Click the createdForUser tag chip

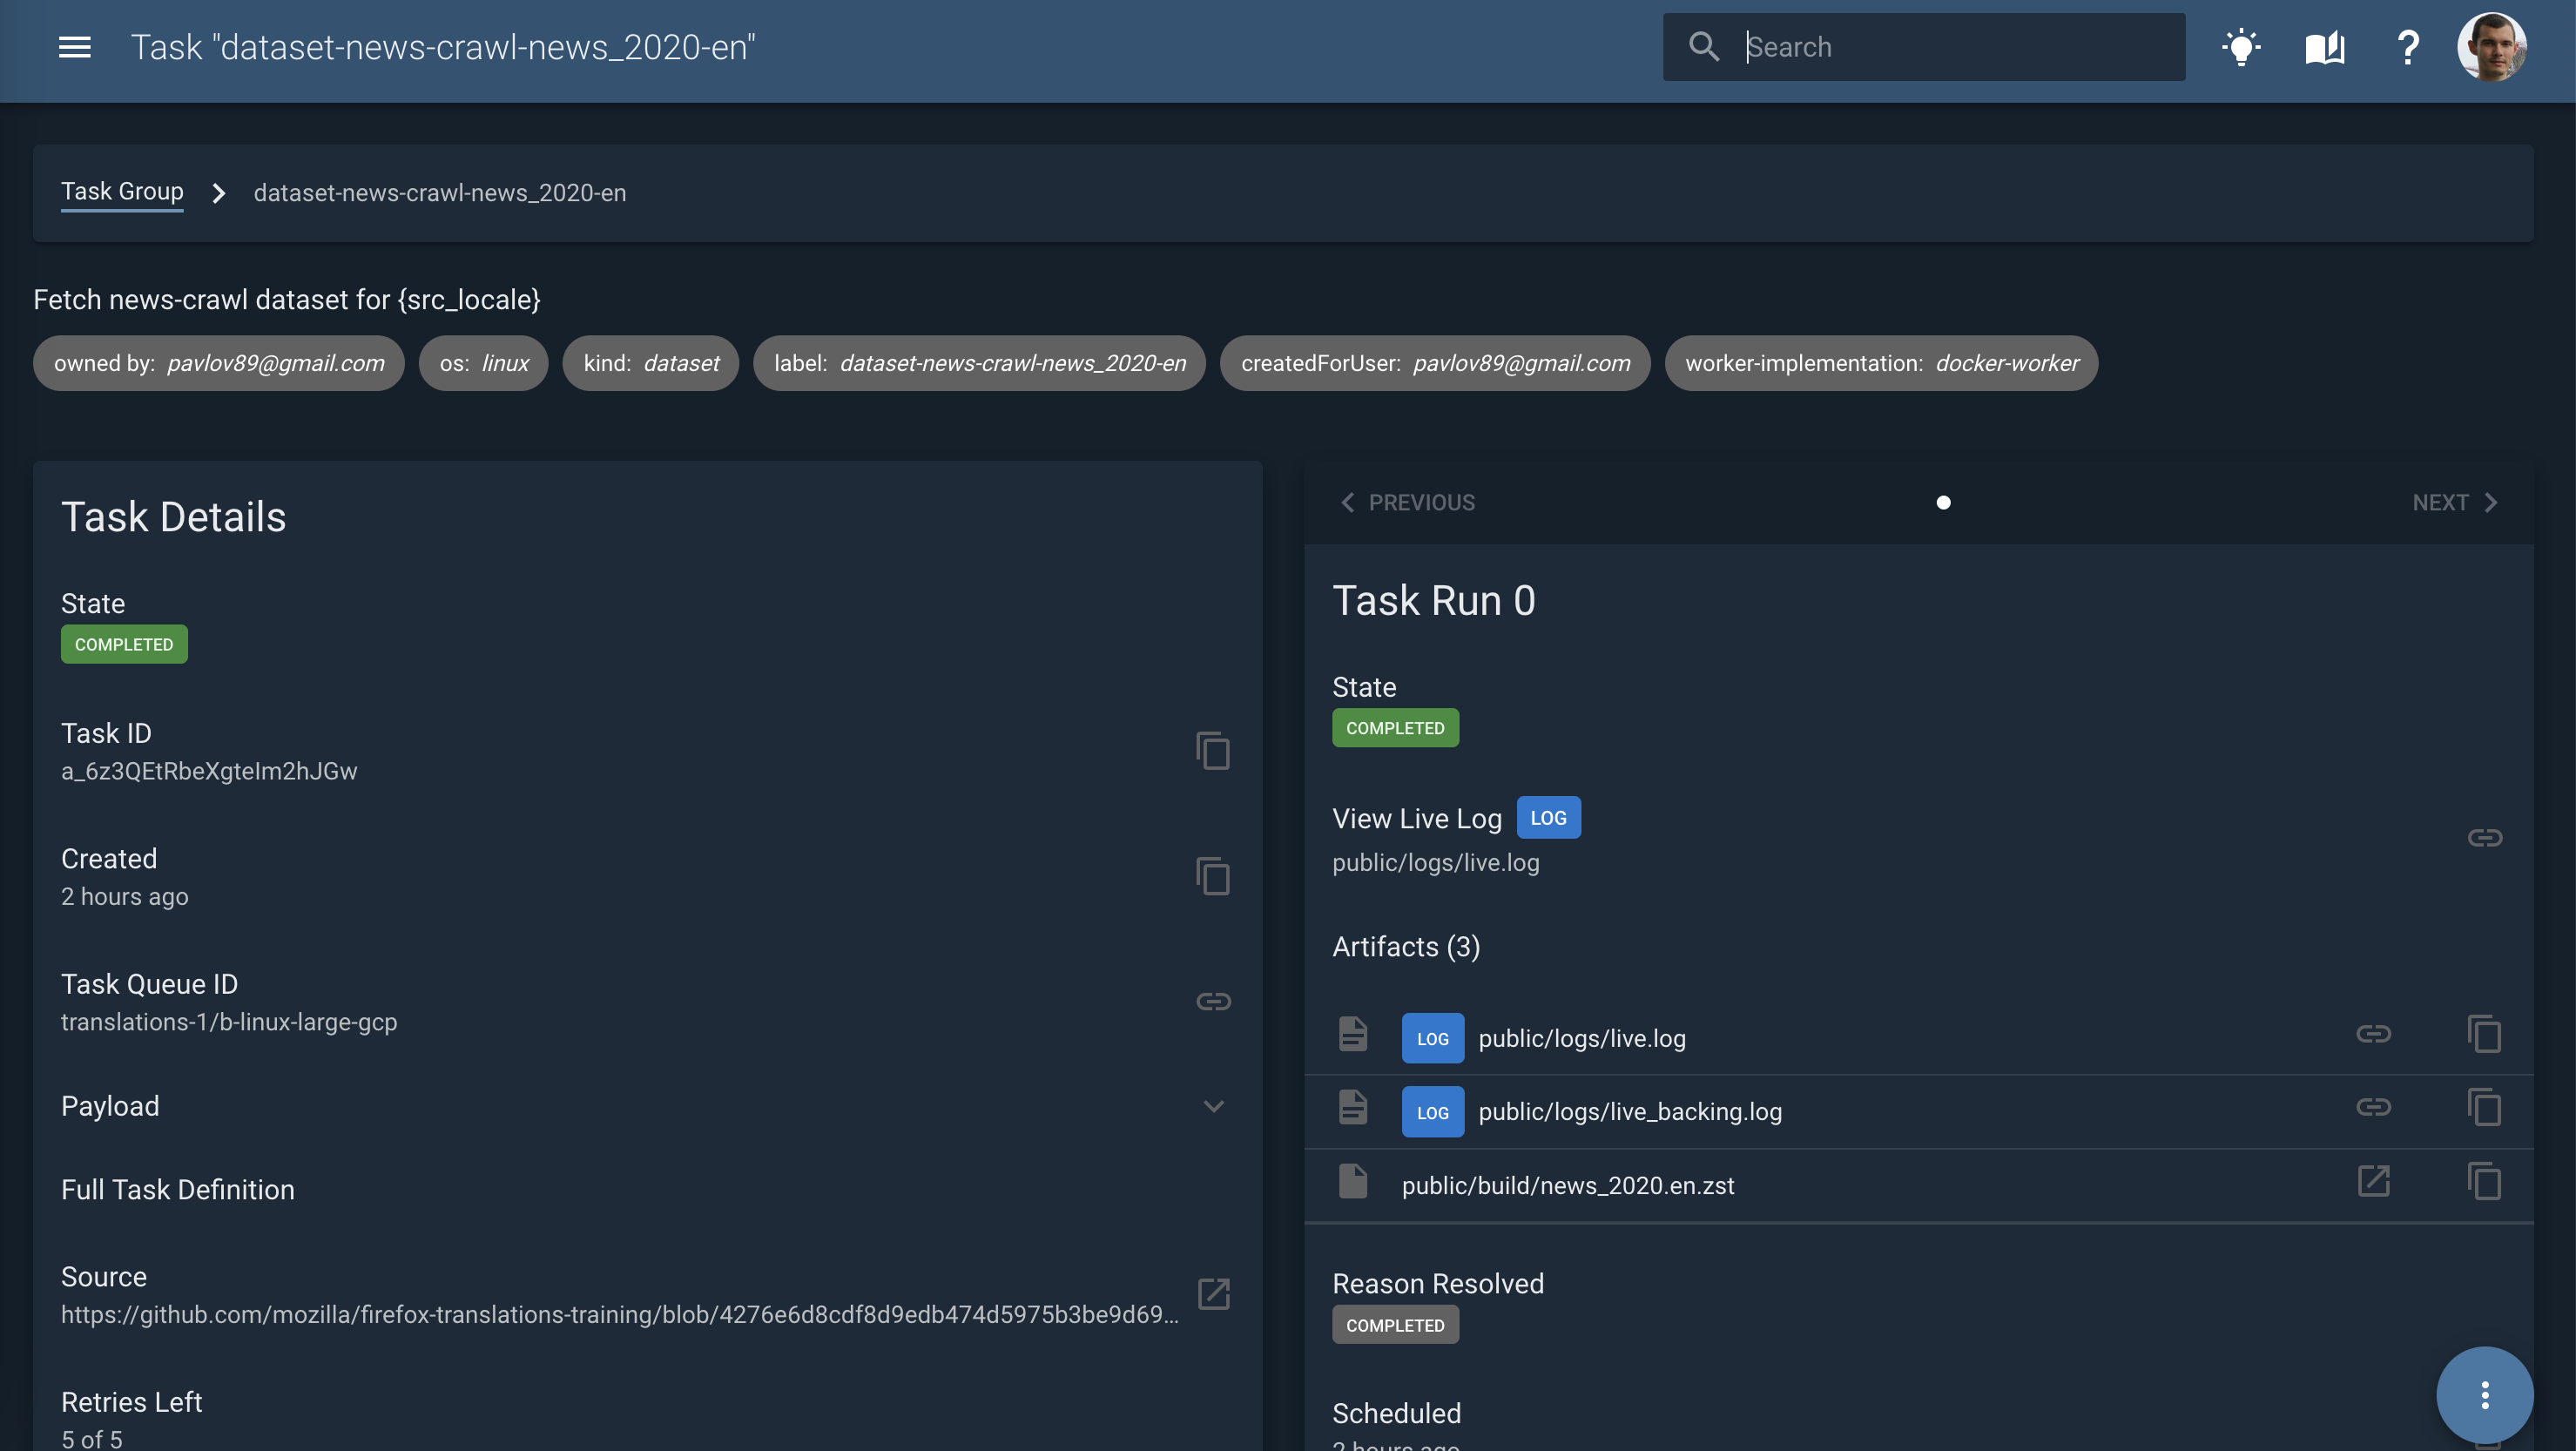[x=1435, y=363]
